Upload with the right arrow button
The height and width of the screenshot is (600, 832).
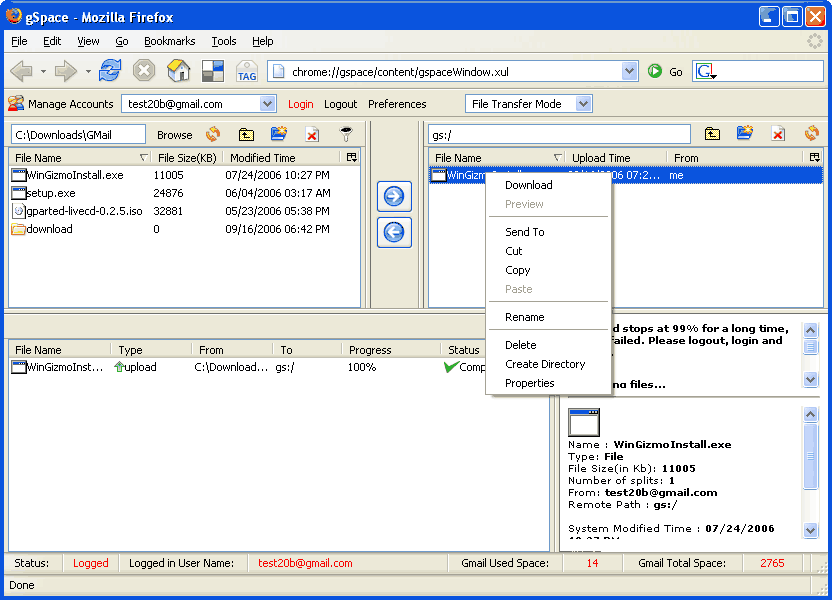point(394,196)
